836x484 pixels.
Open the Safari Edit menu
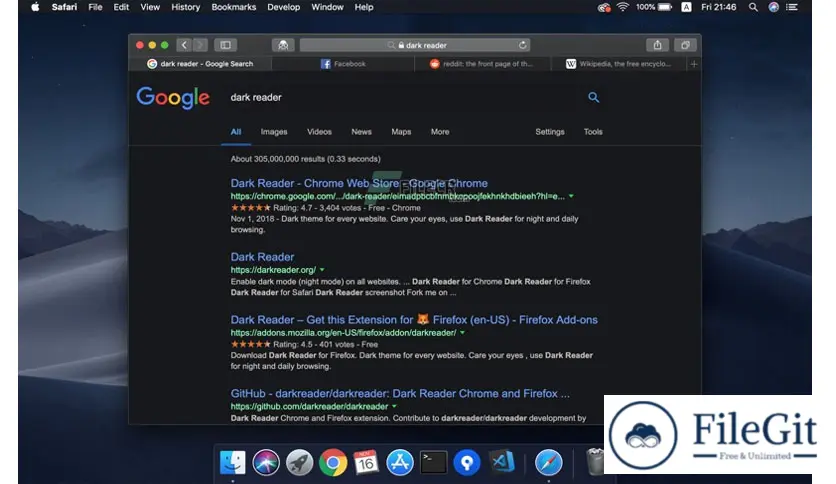click(x=121, y=7)
